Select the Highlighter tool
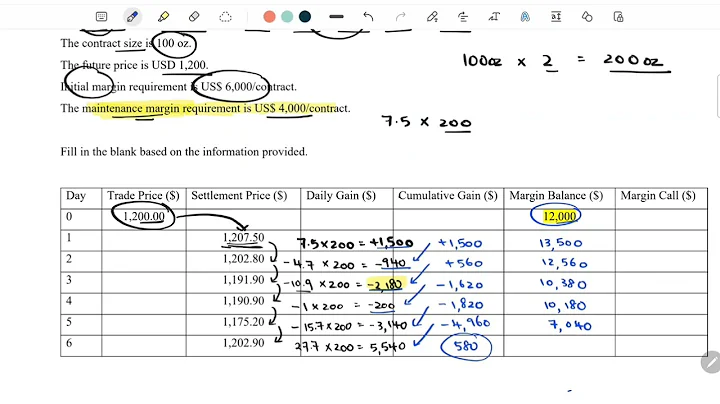Screen dimensions: 720x404 click(x=163, y=17)
